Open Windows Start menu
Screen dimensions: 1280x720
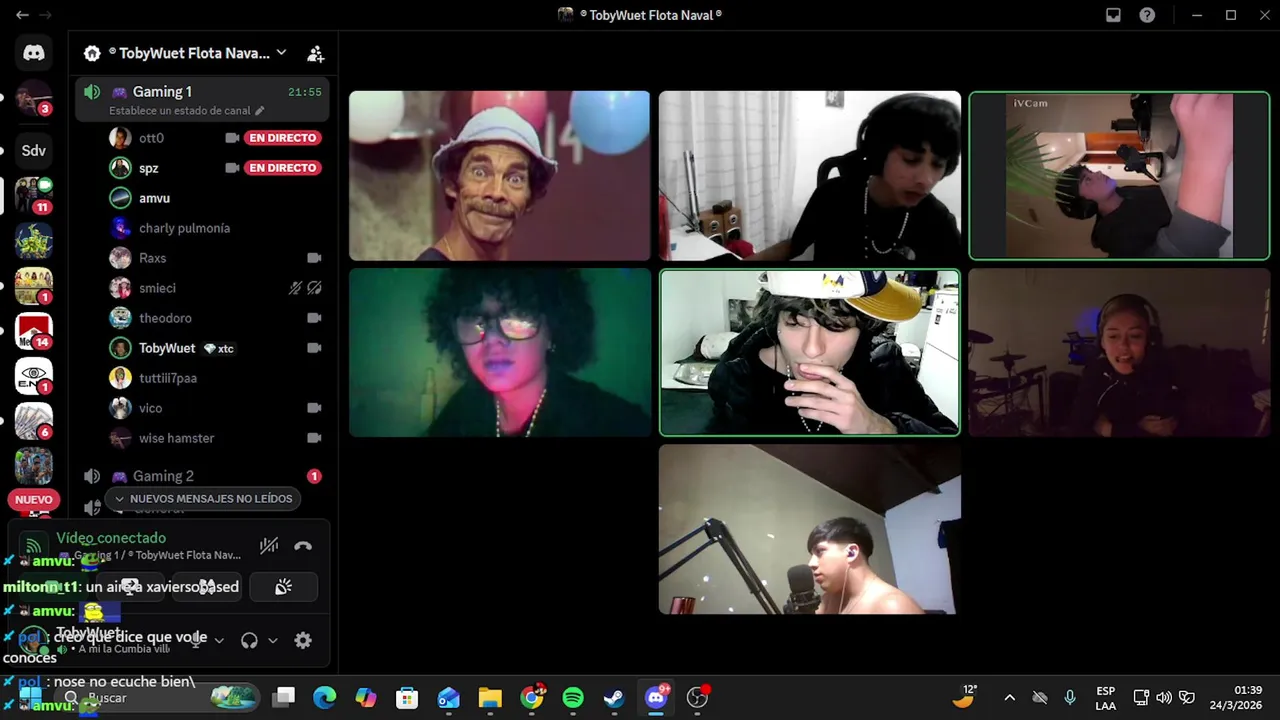[x=30, y=697]
